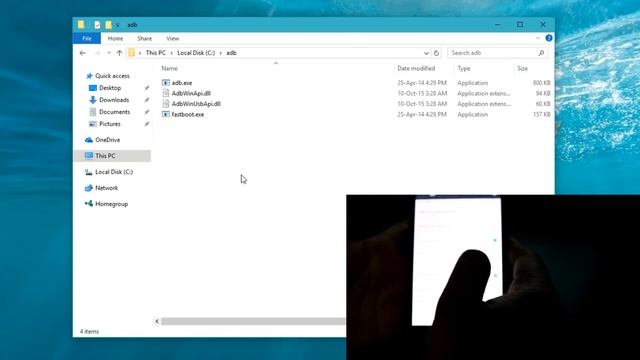Click the date of fastboot.exe
The width and height of the screenshot is (640, 360).
(x=422, y=115)
